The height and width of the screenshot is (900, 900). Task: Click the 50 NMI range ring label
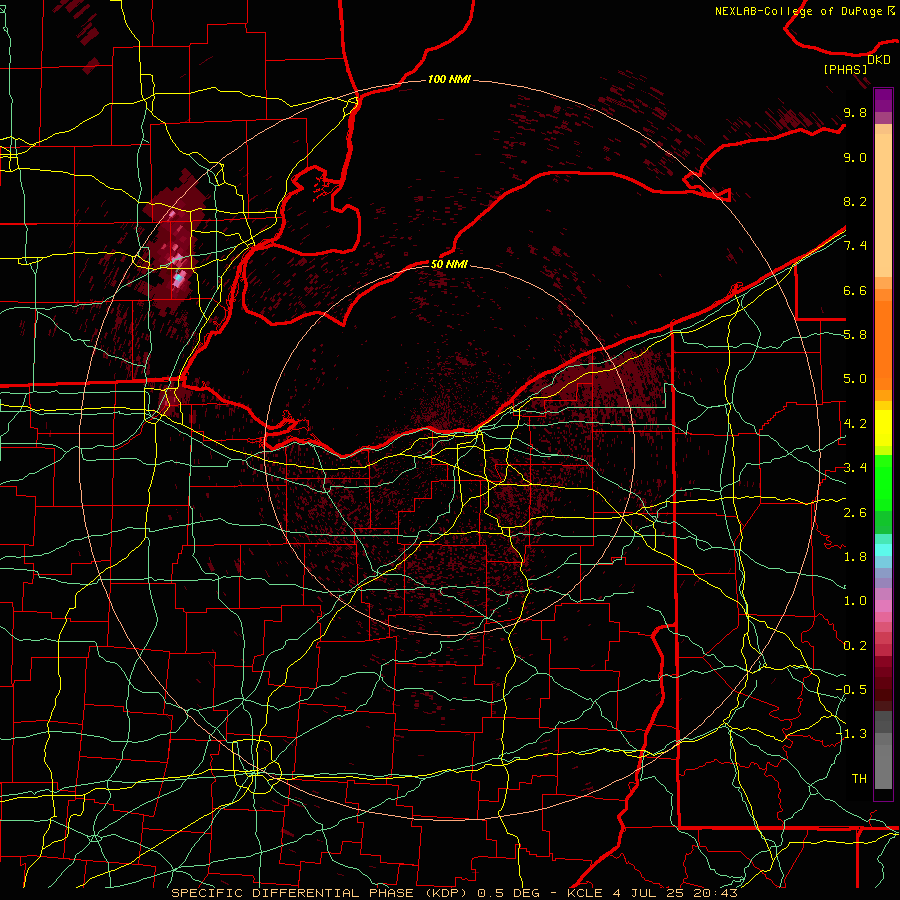(449, 264)
